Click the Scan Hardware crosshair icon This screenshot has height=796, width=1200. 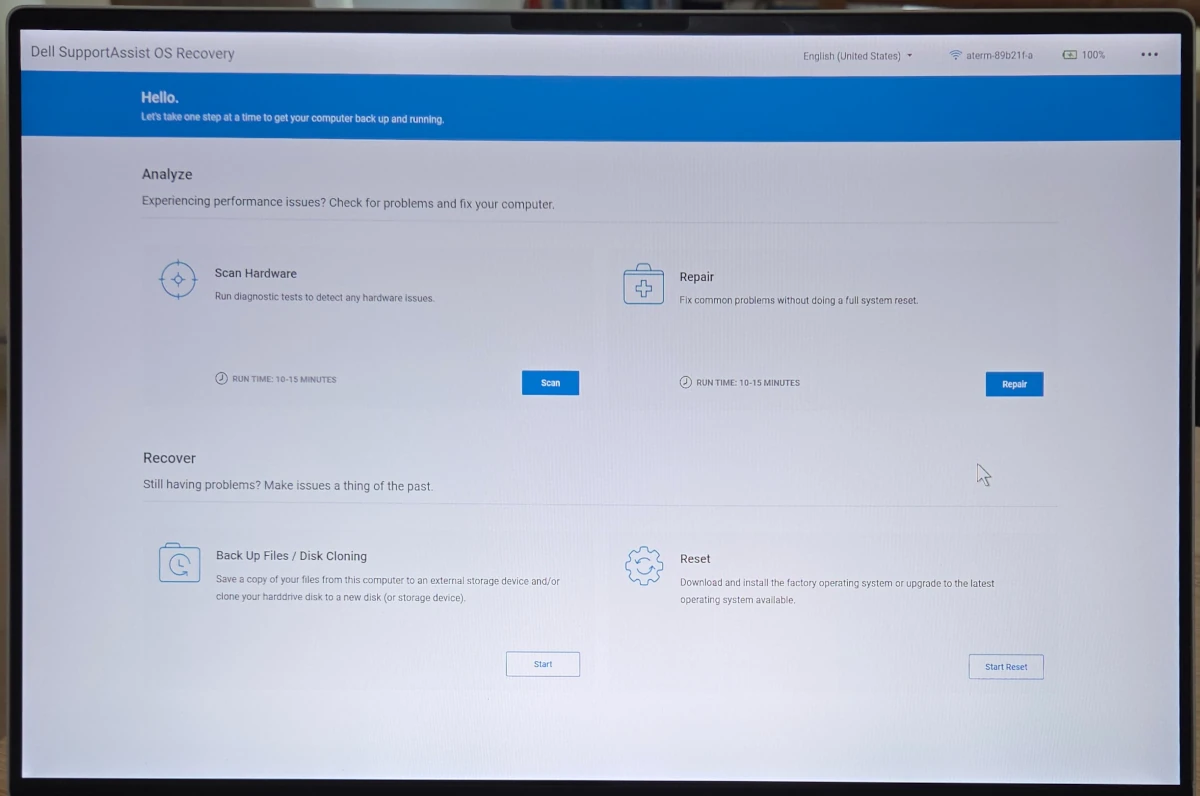[178, 279]
